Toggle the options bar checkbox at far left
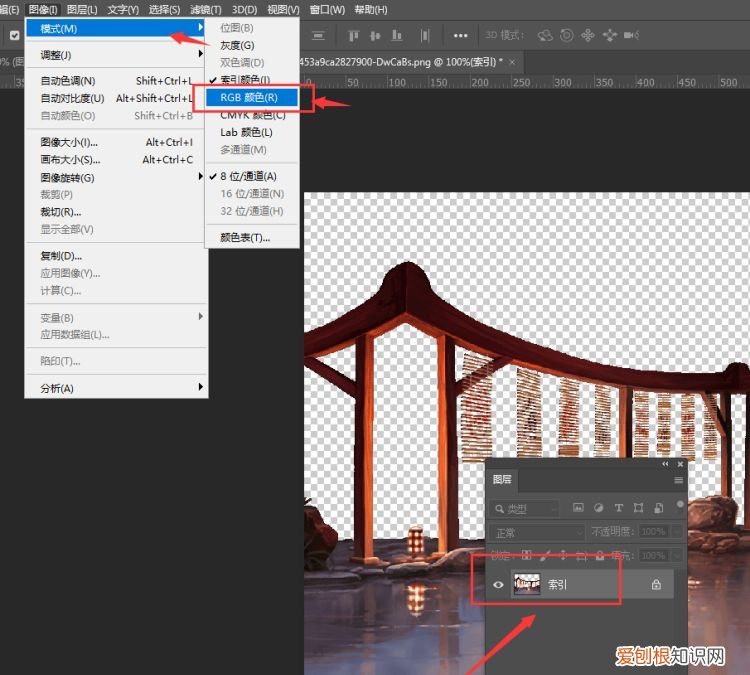Screen dimensions: 750x675 15,35
